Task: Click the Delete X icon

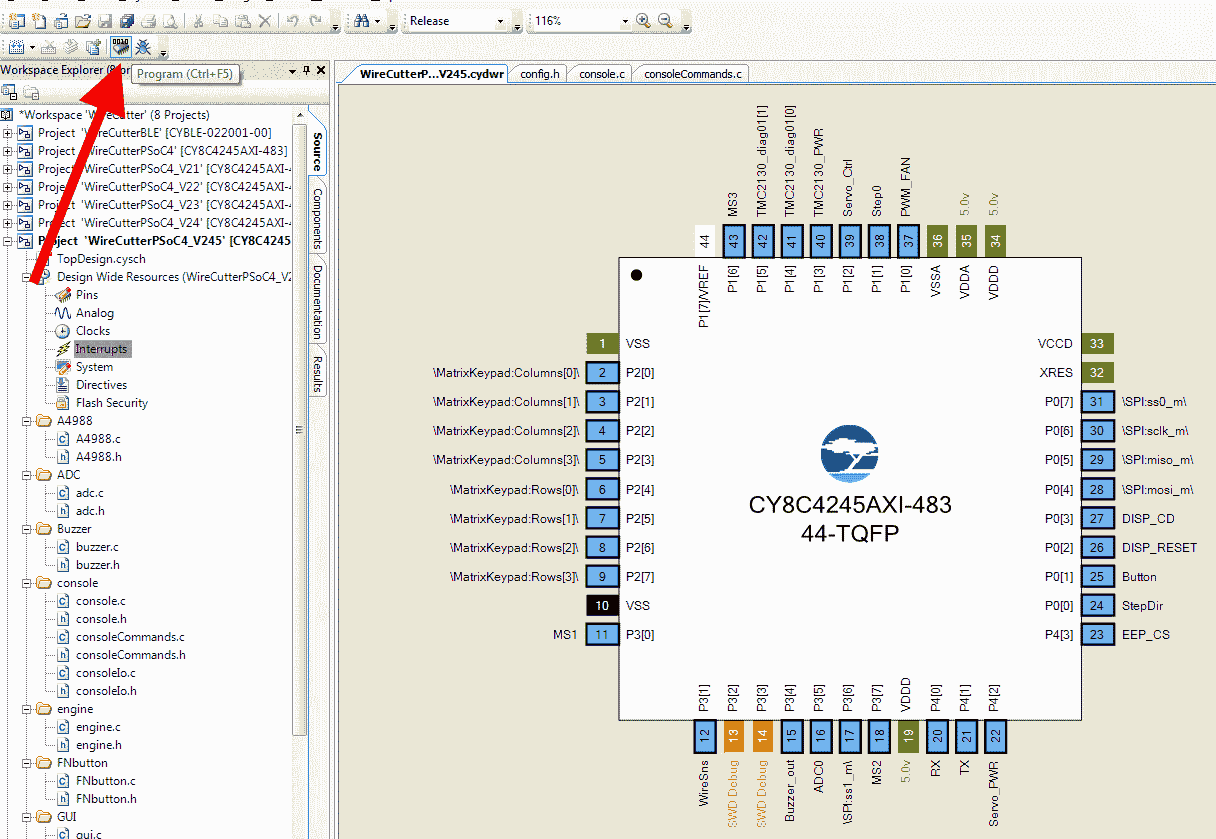Action: (264, 20)
